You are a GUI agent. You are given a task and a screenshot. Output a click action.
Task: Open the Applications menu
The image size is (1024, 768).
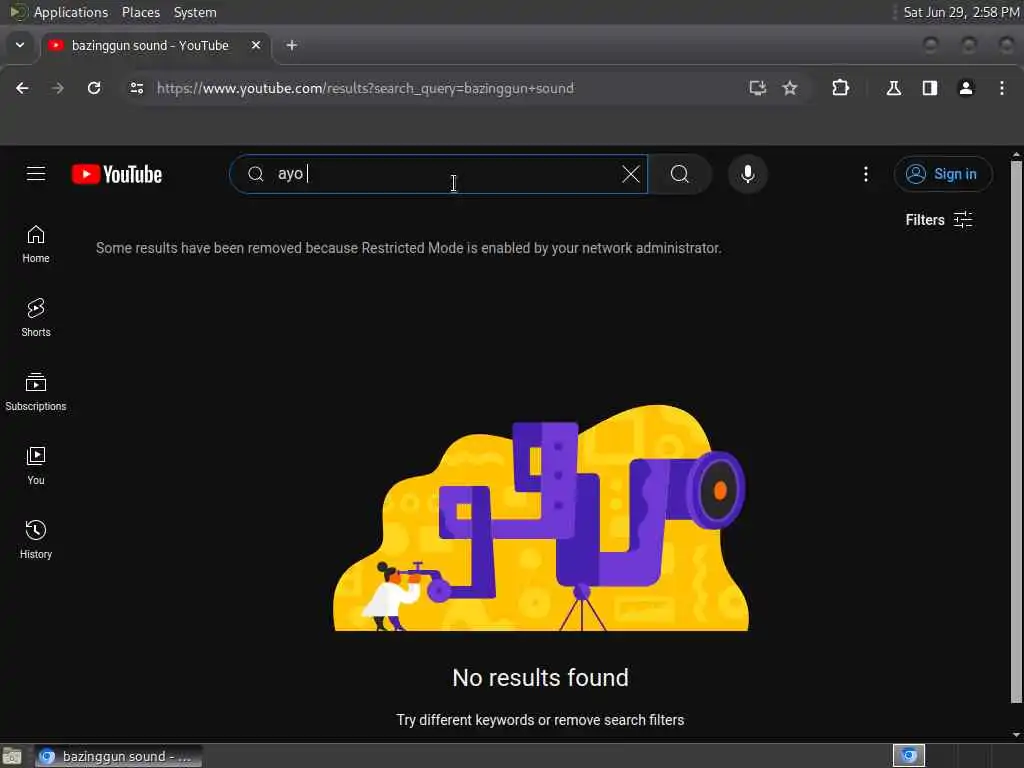71,12
